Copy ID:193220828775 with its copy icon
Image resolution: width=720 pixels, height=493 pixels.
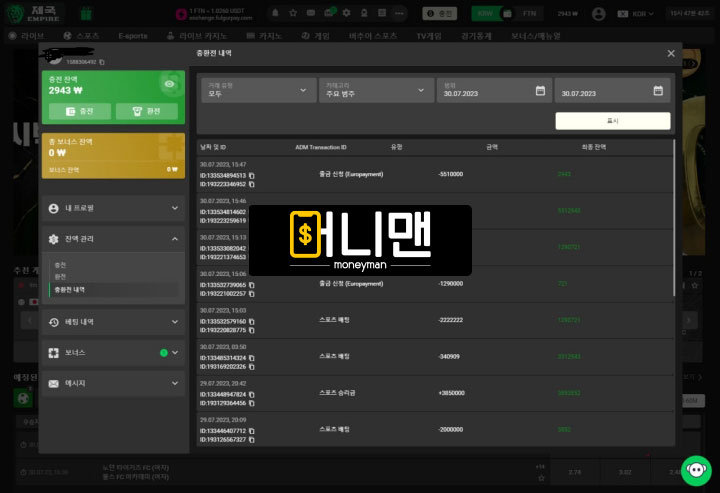pos(252,330)
